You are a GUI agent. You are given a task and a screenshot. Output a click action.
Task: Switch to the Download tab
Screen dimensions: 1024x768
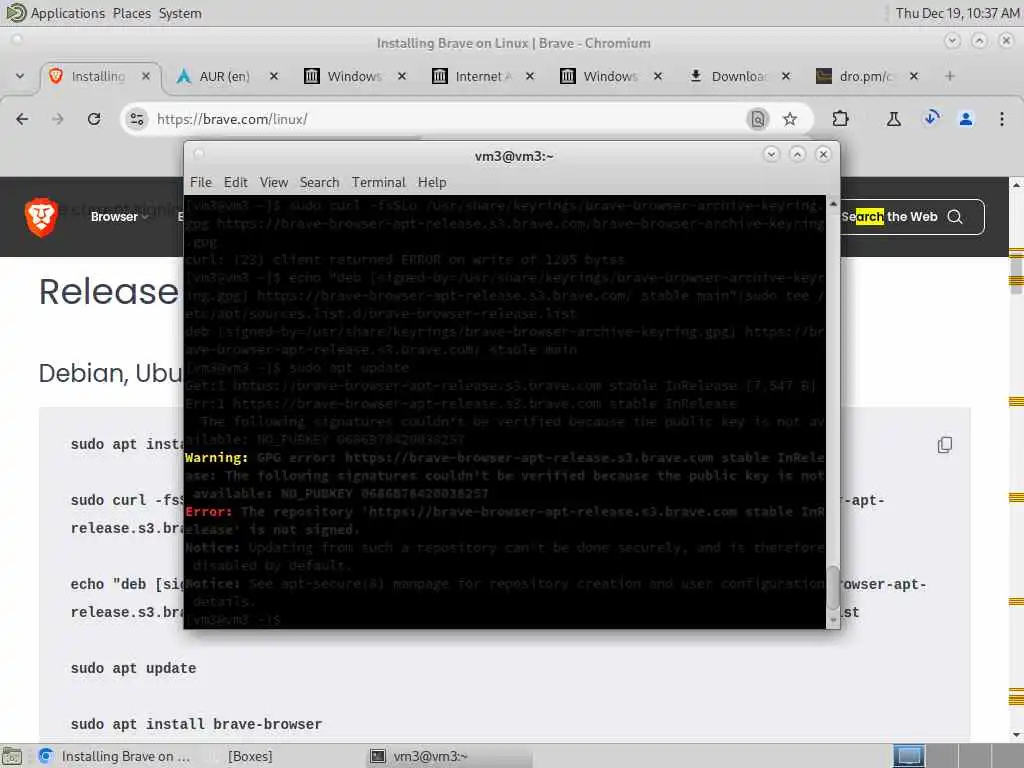point(738,76)
